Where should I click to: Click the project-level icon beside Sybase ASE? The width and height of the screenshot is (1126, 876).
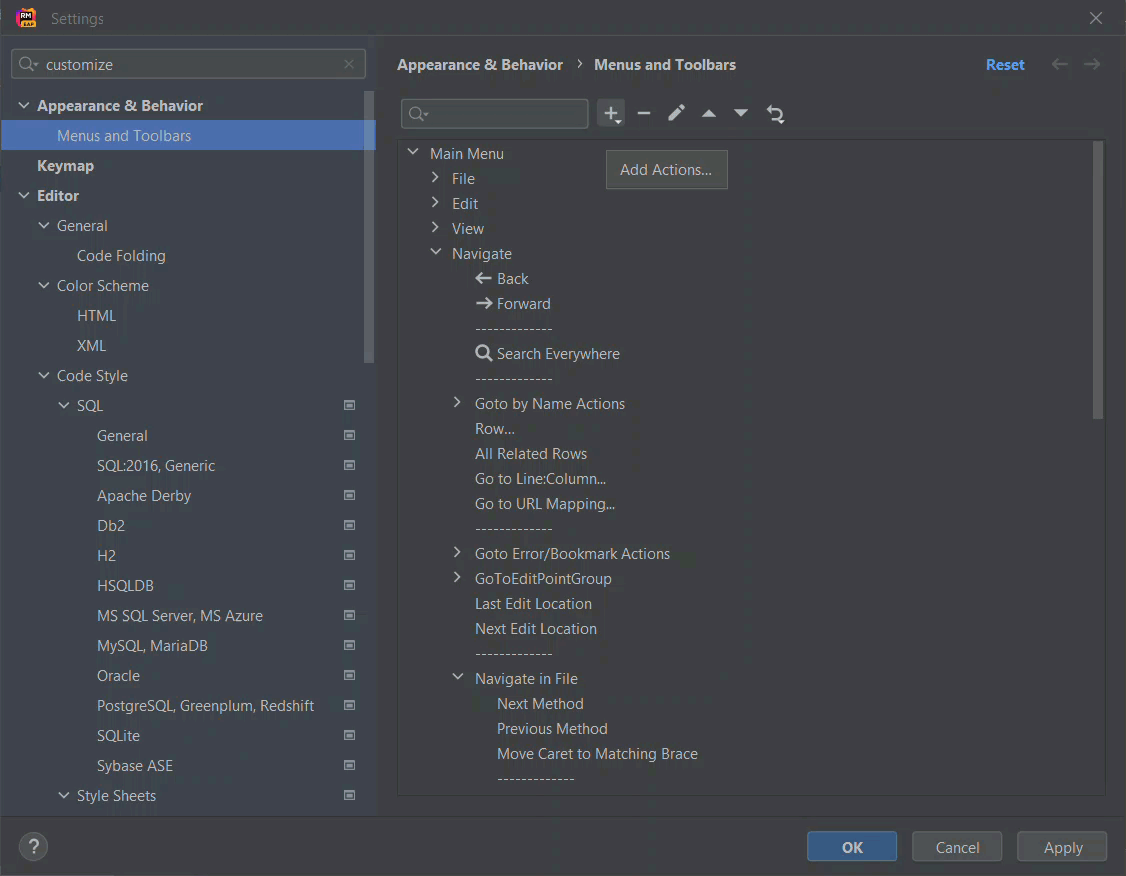(350, 765)
